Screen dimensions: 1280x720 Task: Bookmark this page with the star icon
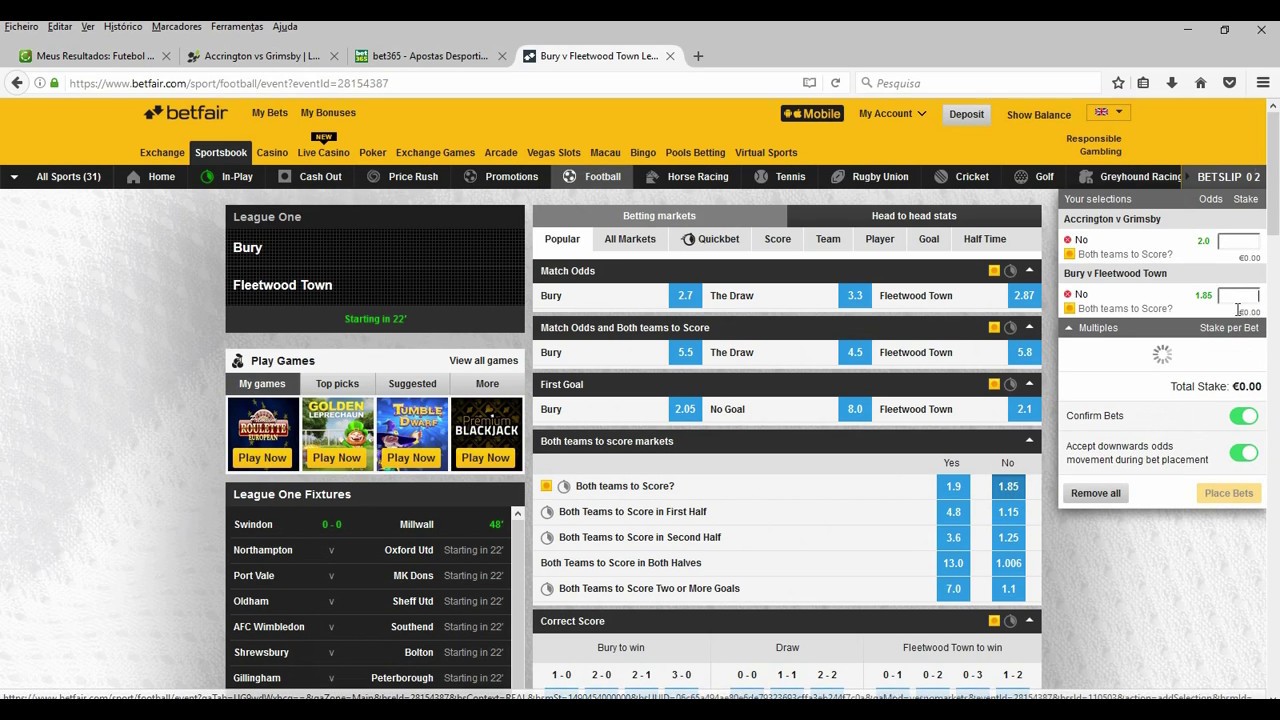(x=1118, y=83)
